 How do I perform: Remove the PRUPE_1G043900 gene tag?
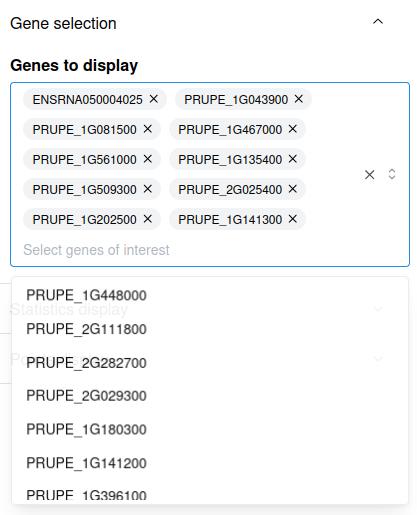pos(299,99)
